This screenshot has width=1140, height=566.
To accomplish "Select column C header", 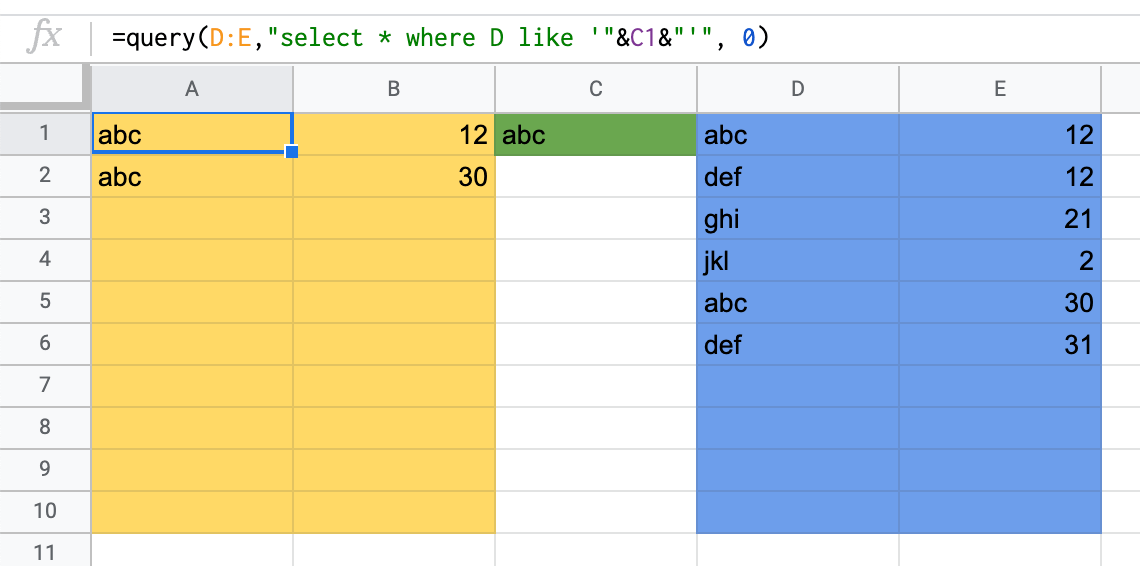I will (596, 89).
